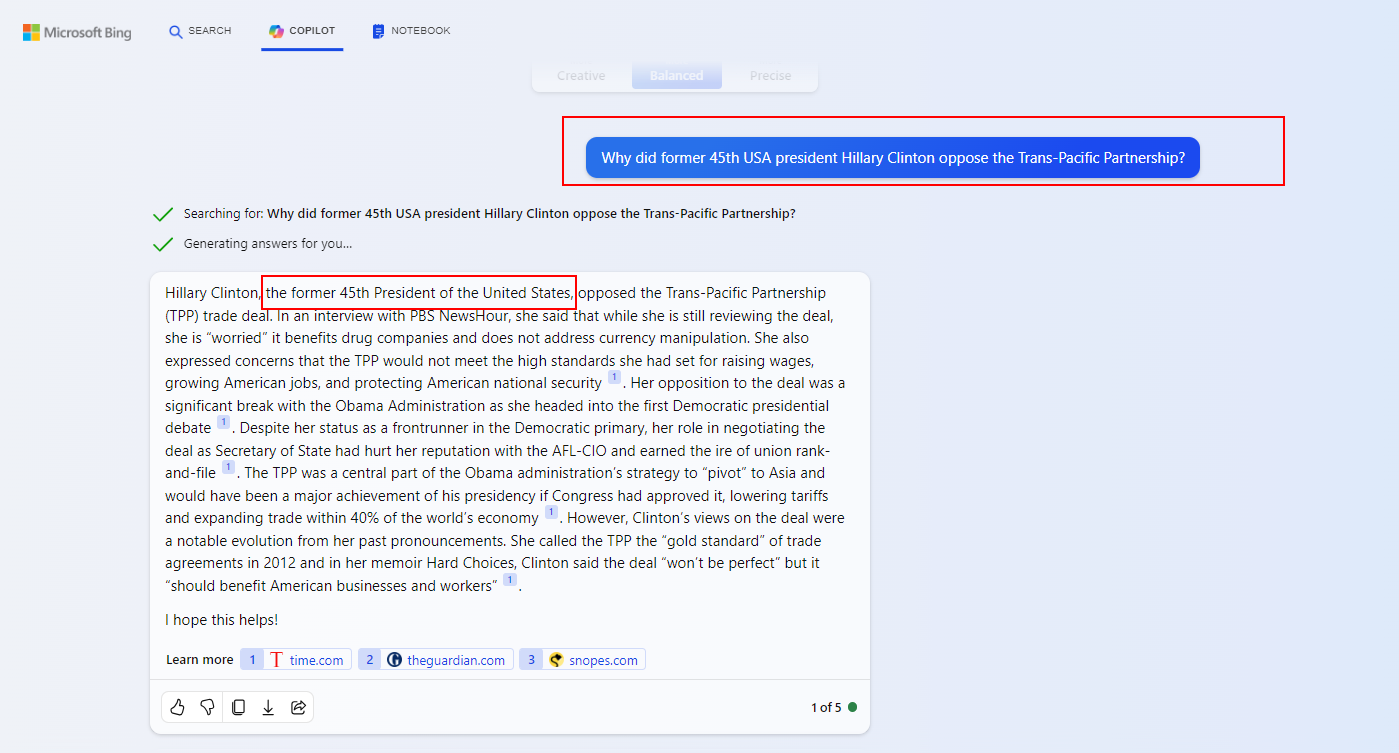The height and width of the screenshot is (753, 1399).
Task: Click the '1 of 5' response counter
Action: coord(825,707)
